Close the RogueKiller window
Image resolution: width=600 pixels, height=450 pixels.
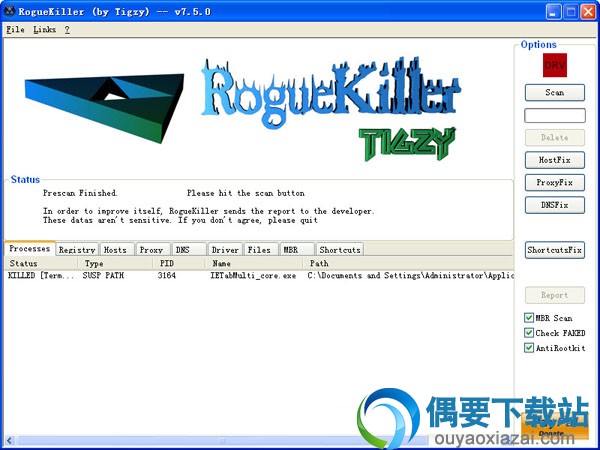click(x=589, y=12)
